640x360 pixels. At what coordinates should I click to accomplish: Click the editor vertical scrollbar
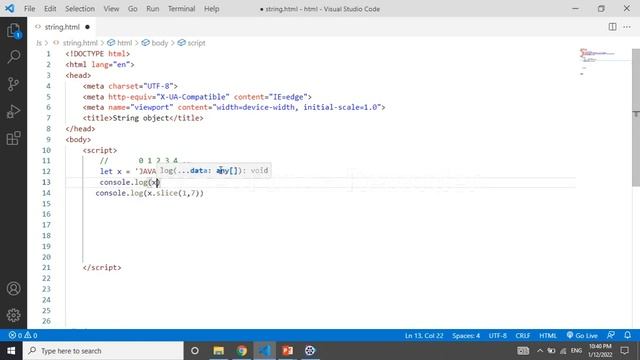tap(636, 118)
